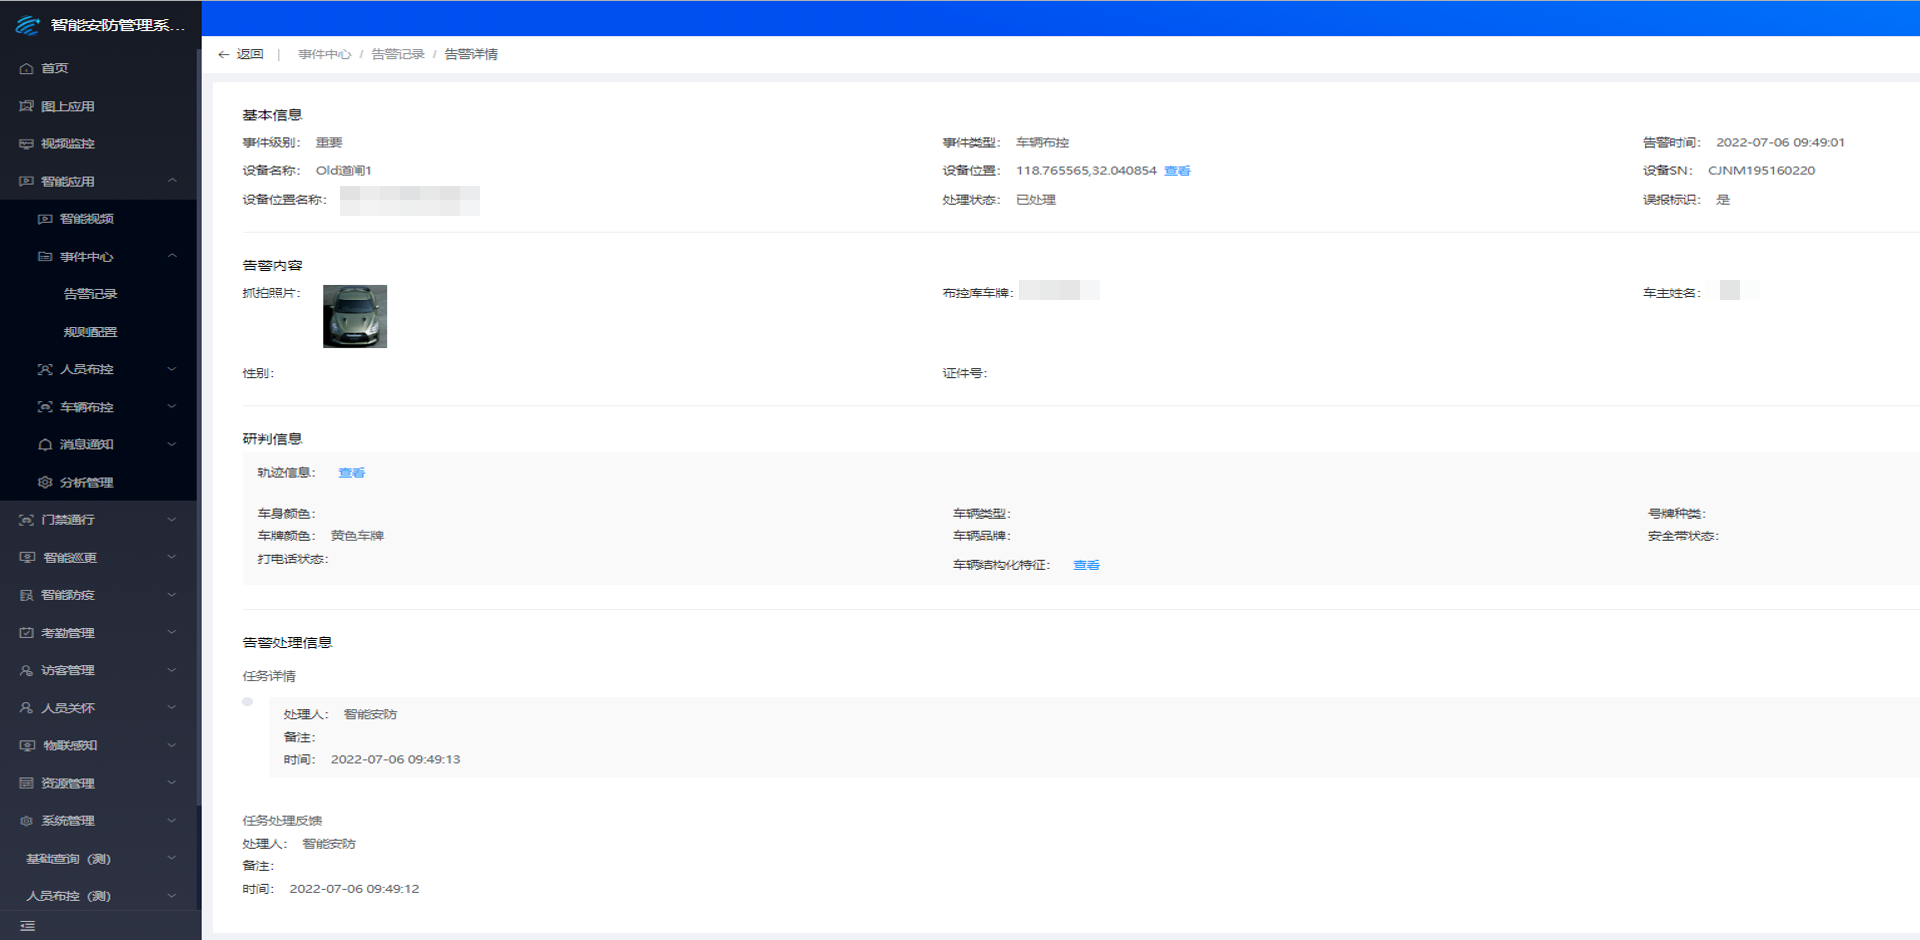
Task: Click the 访客管理 person icon
Action: click(26, 671)
